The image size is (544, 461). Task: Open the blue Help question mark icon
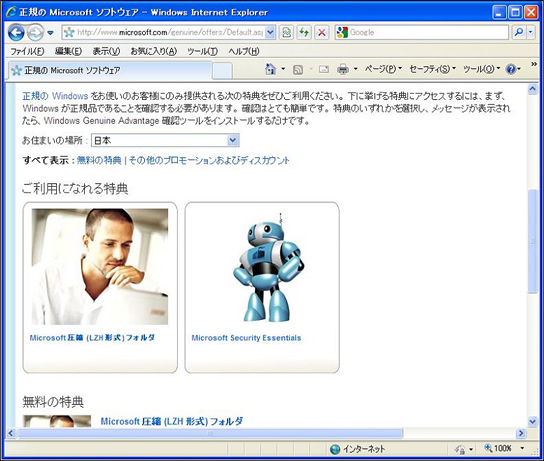[511, 69]
